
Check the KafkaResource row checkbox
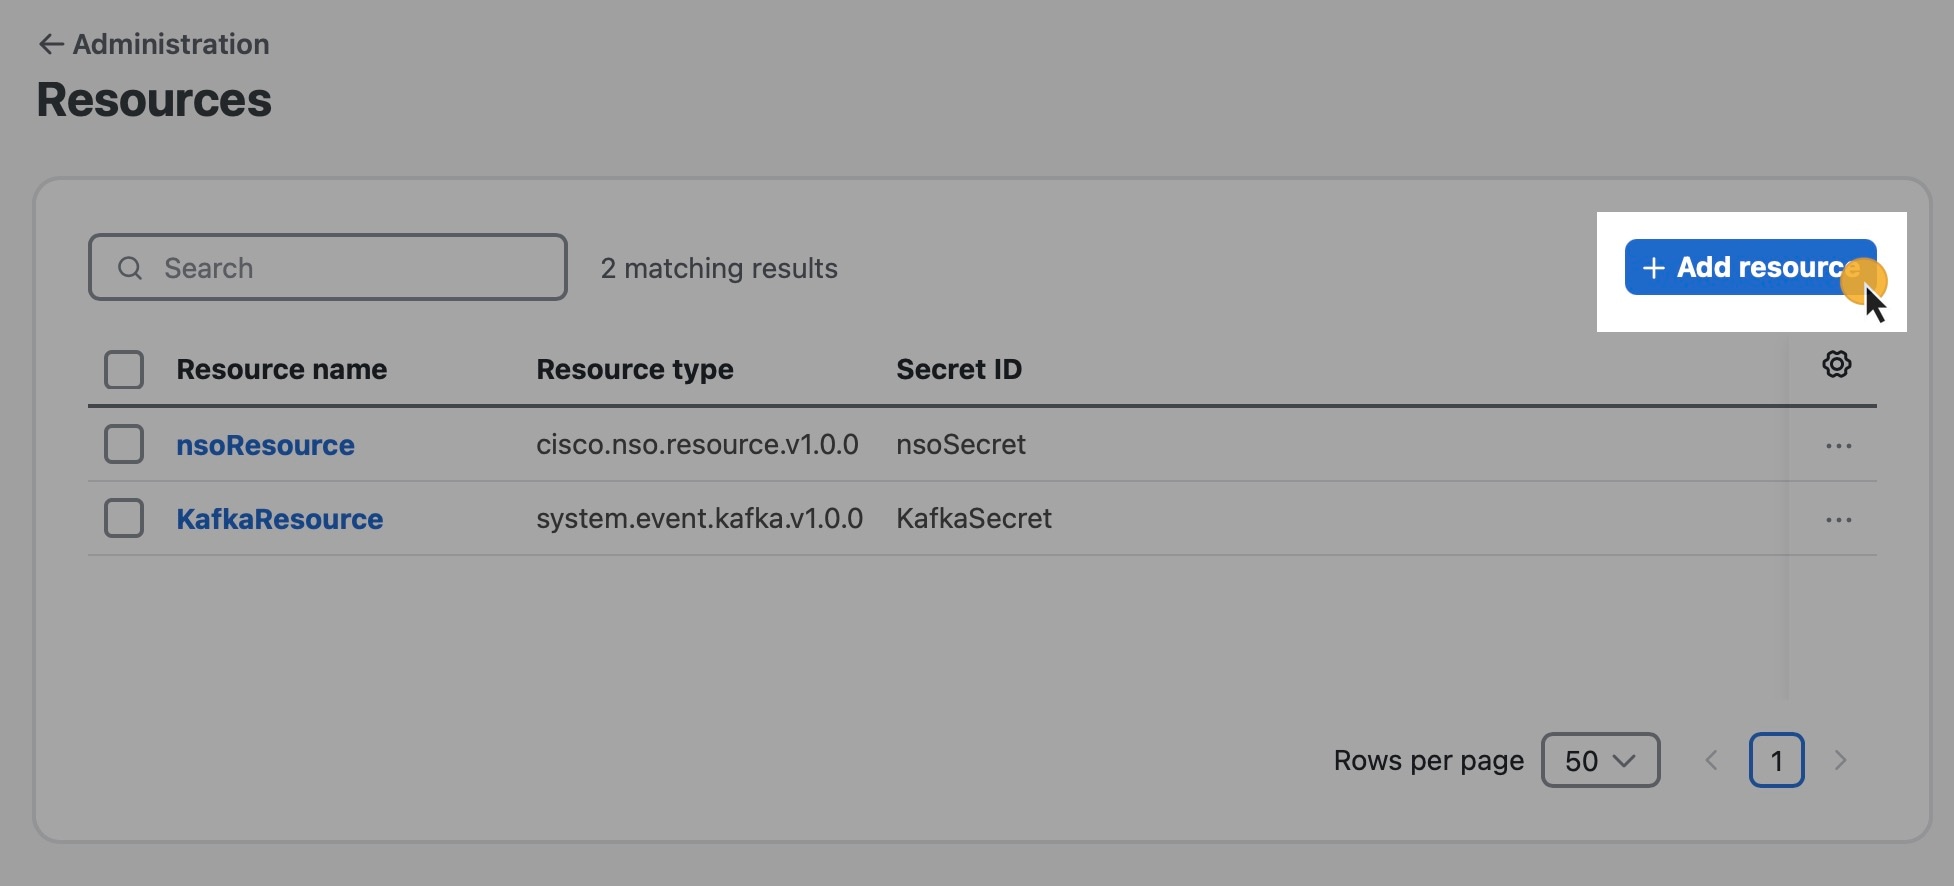click(124, 518)
